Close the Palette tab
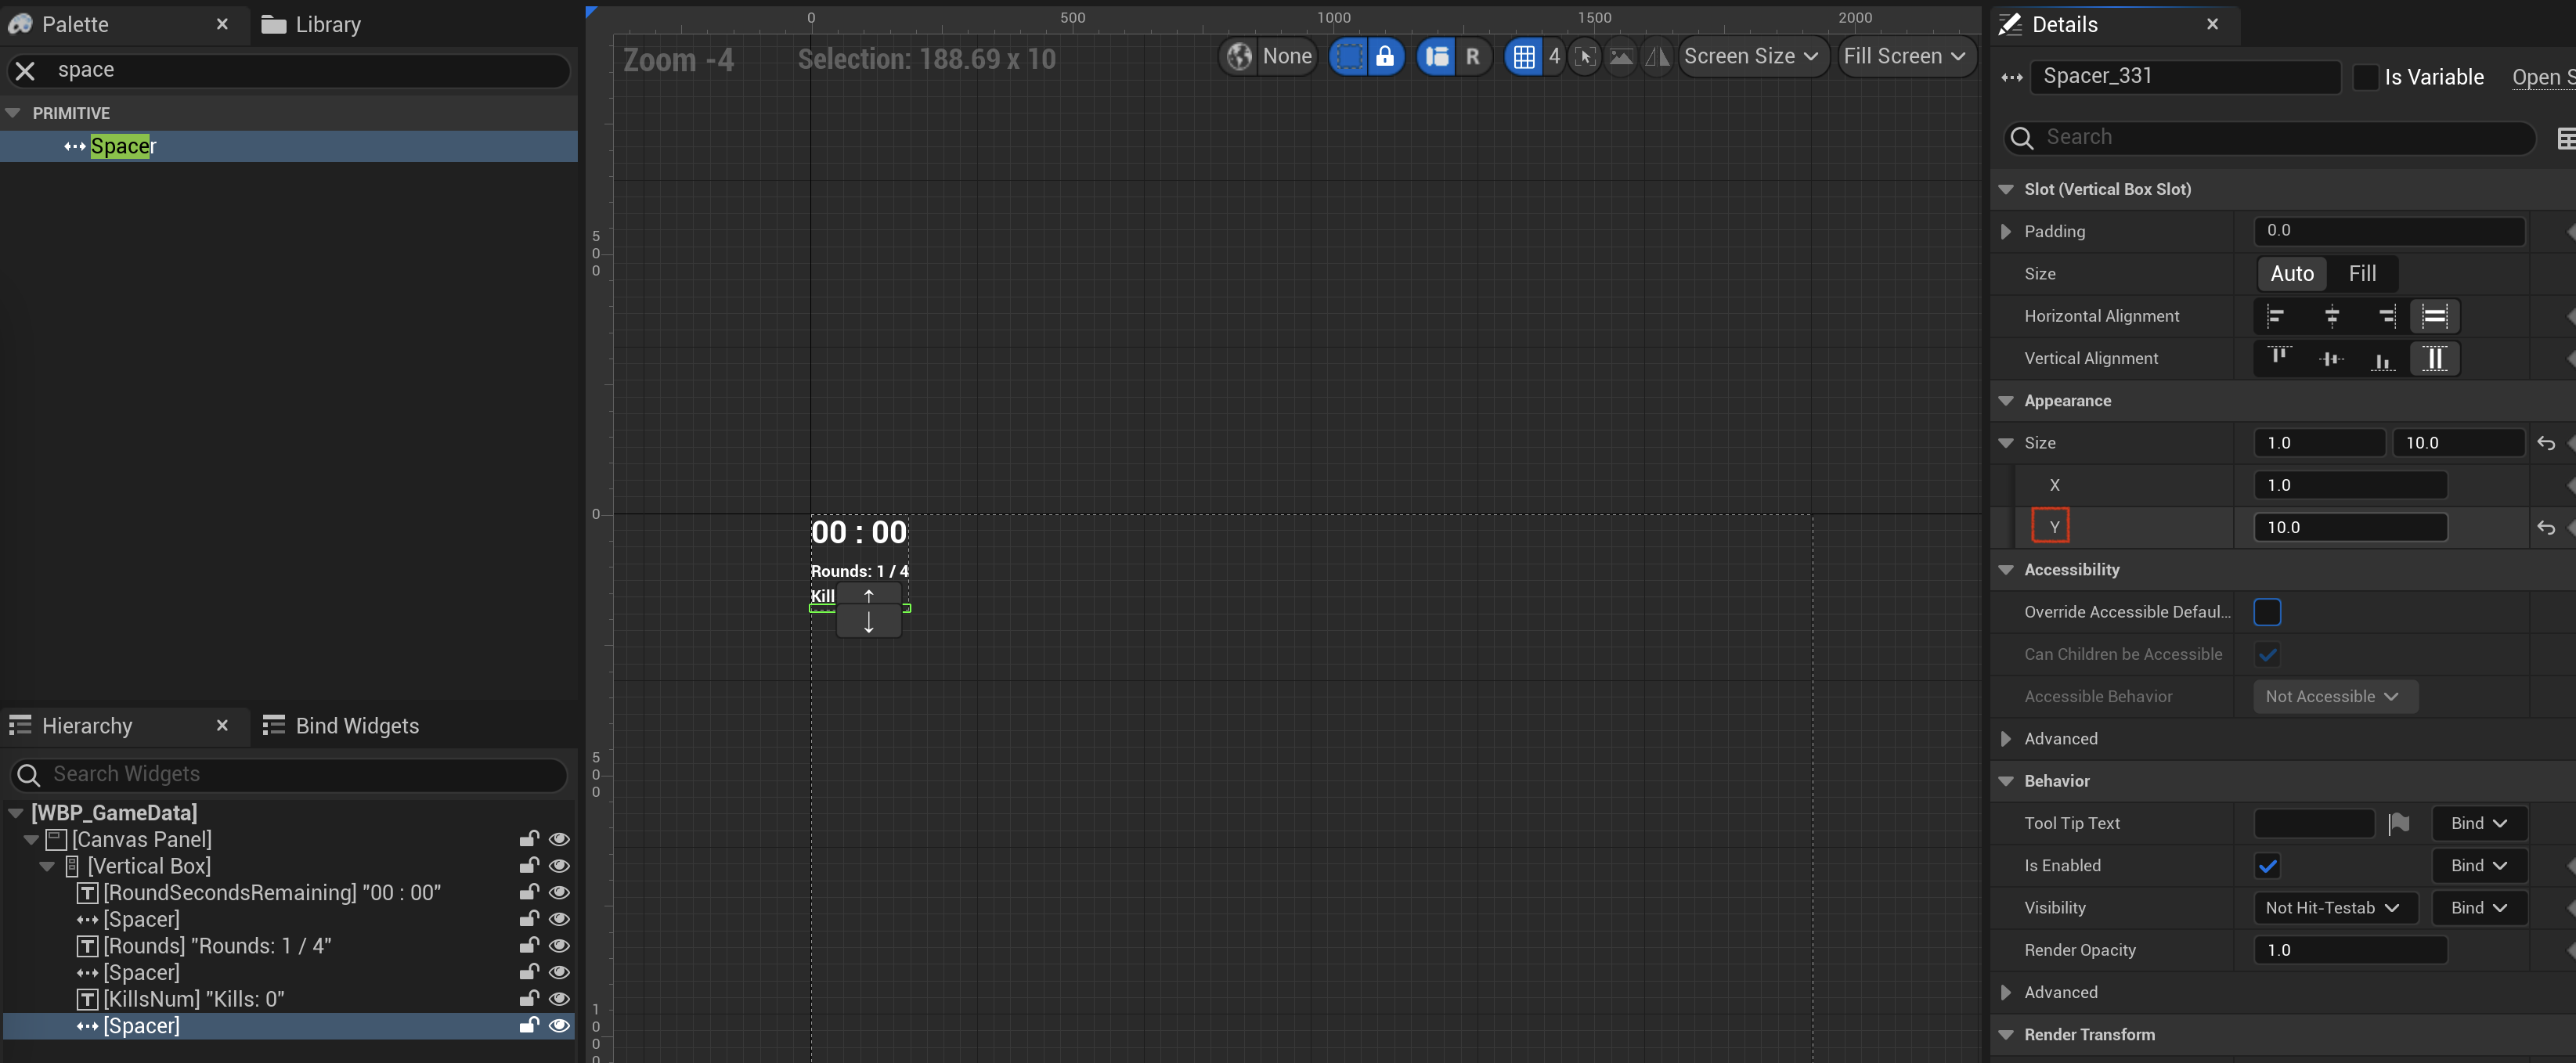Image resolution: width=2576 pixels, height=1063 pixels. point(222,24)
